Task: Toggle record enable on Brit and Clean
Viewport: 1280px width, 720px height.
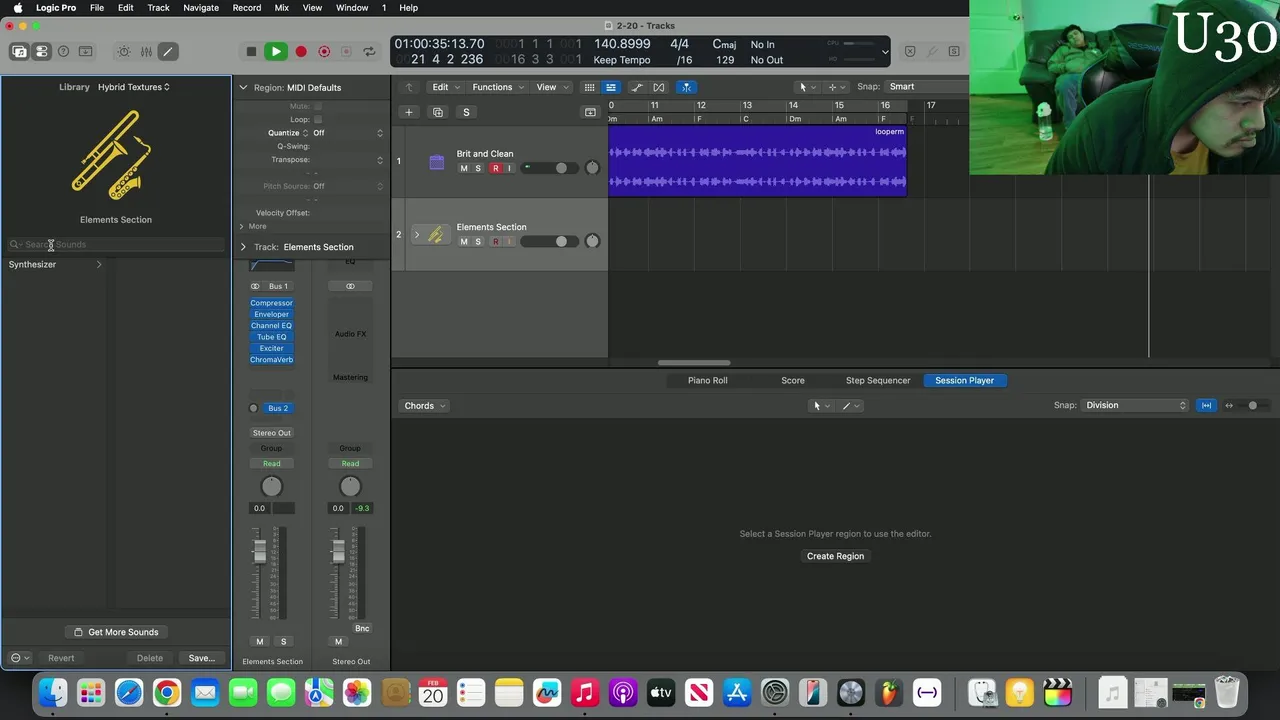Action: (x=495, y=168)
